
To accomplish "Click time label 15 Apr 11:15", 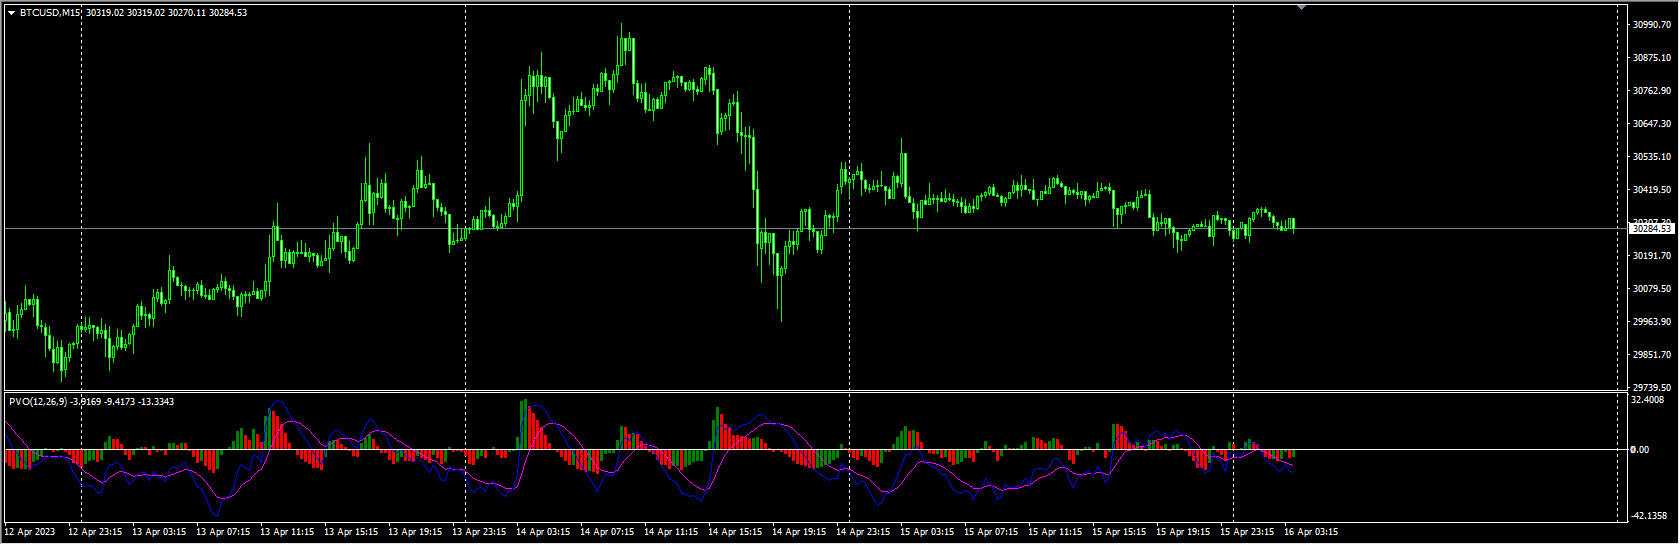I will [x=1055, y=532].
